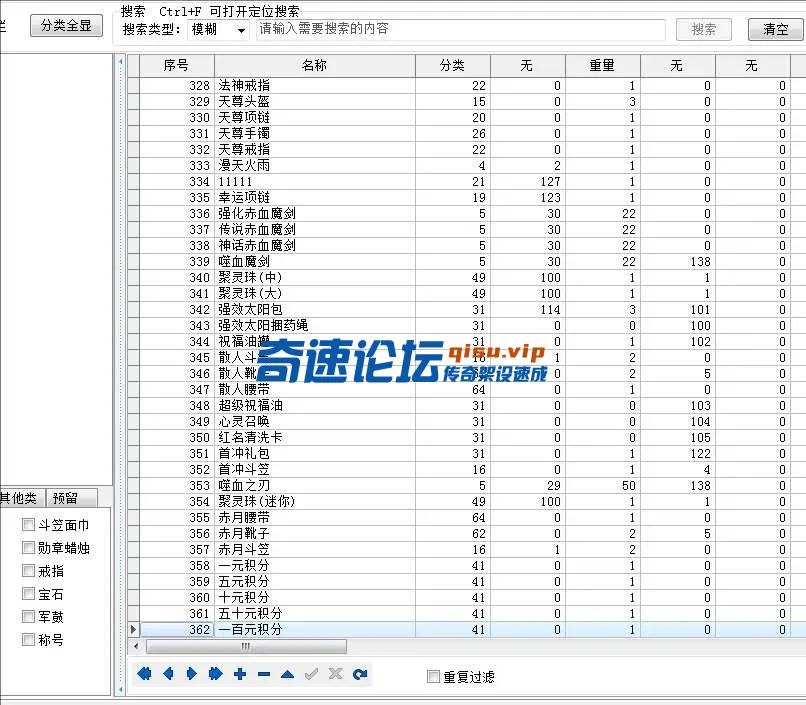Sort by the 序号 column header
This screenshot has height=705, width=806.
[176, 65]
